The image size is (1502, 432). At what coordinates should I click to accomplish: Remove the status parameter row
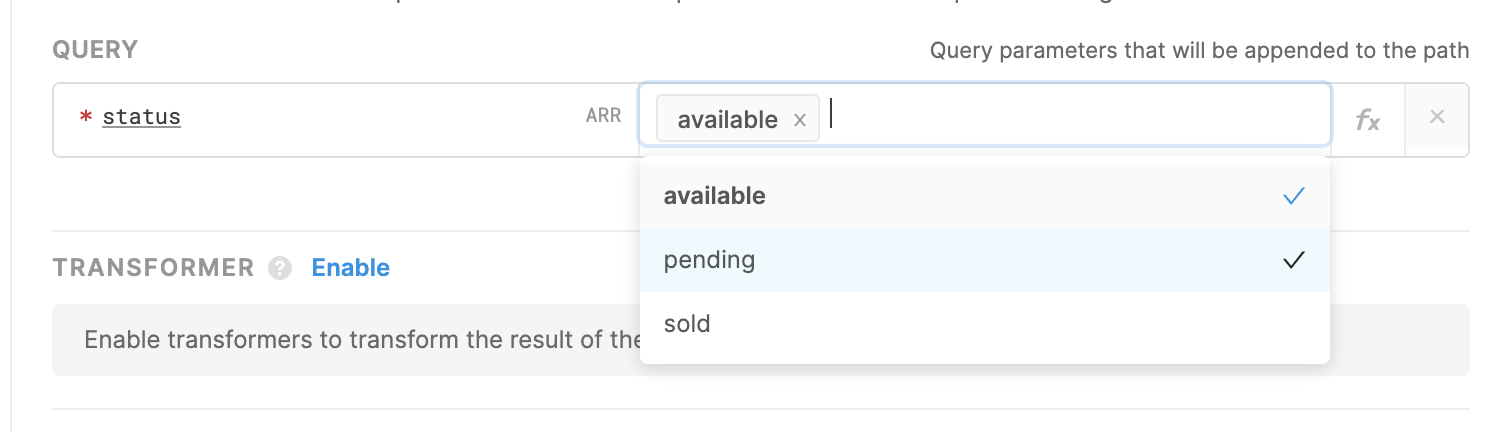point(1437,117)
